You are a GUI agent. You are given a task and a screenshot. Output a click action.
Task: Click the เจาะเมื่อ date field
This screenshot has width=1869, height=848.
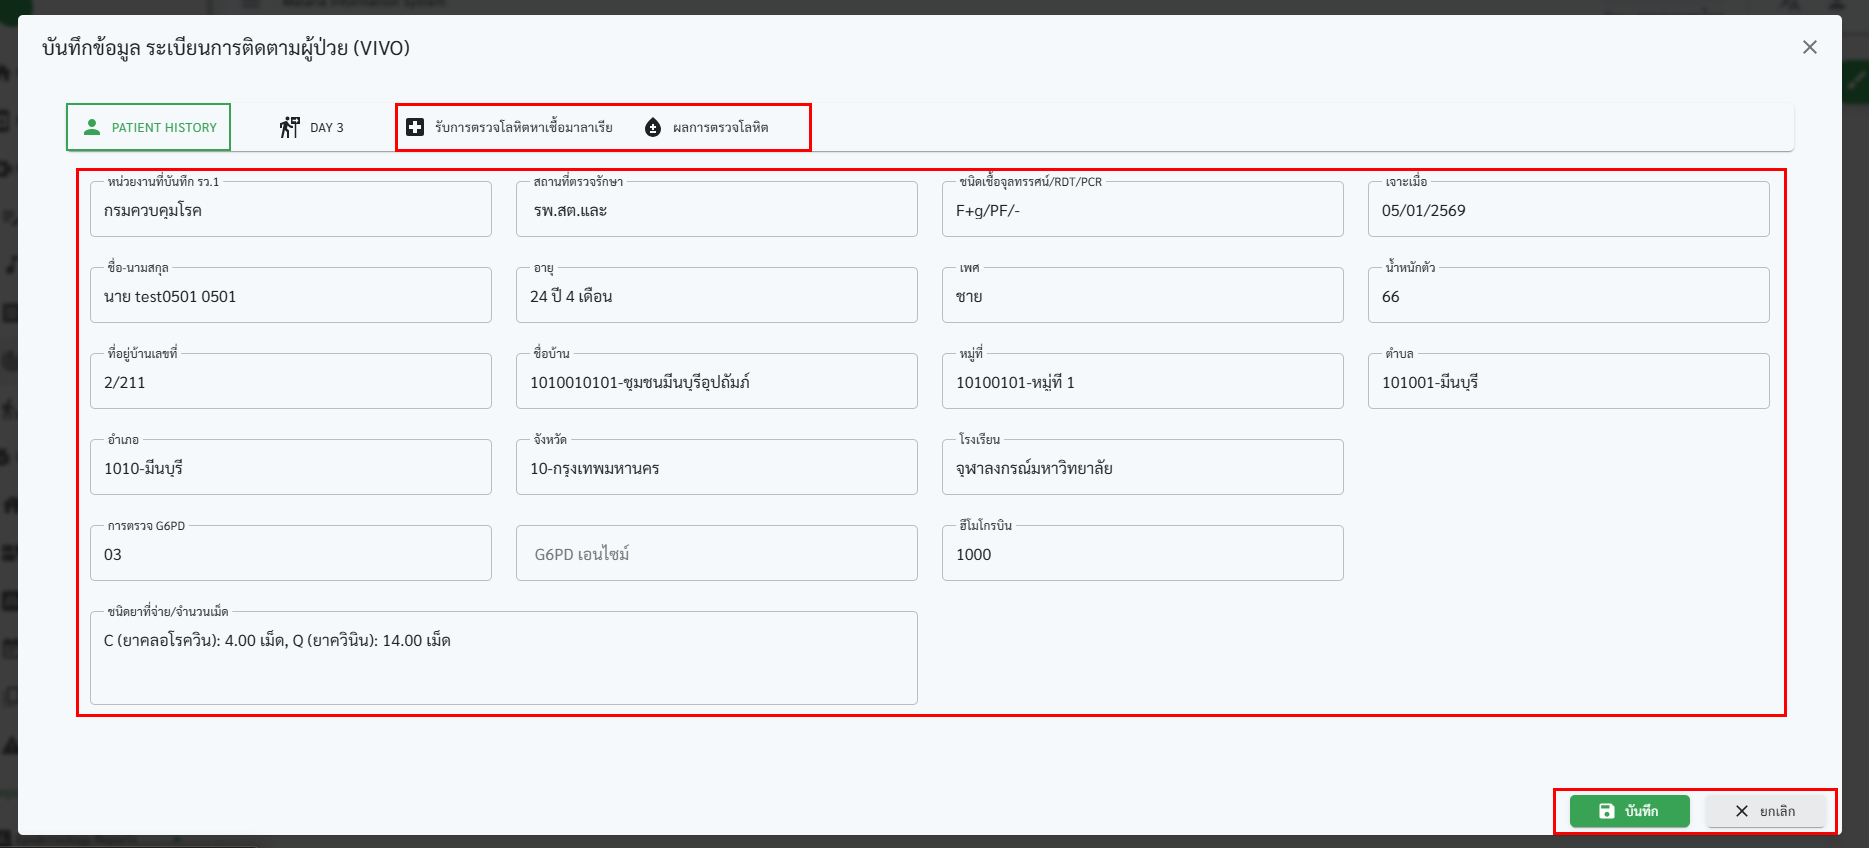coord(1567,211)
